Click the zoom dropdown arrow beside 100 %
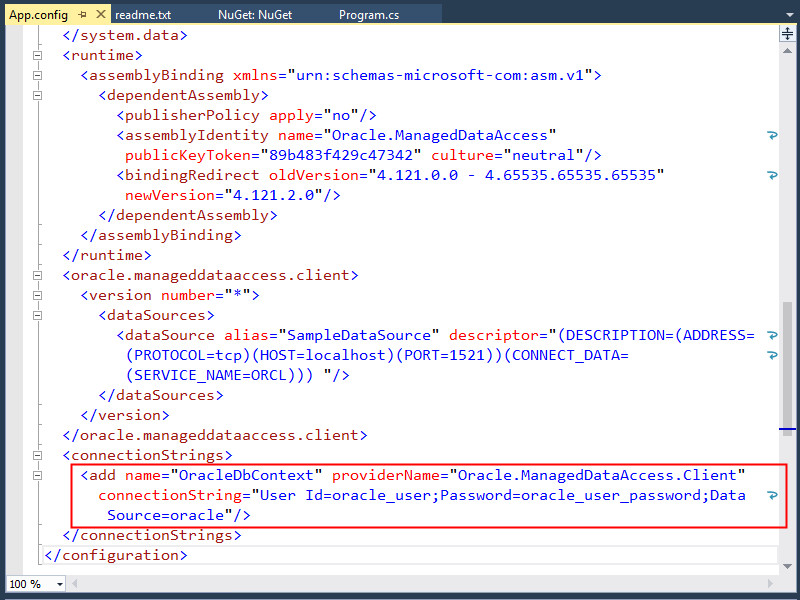This screenshot has width=800, height=600. point(58,584)
